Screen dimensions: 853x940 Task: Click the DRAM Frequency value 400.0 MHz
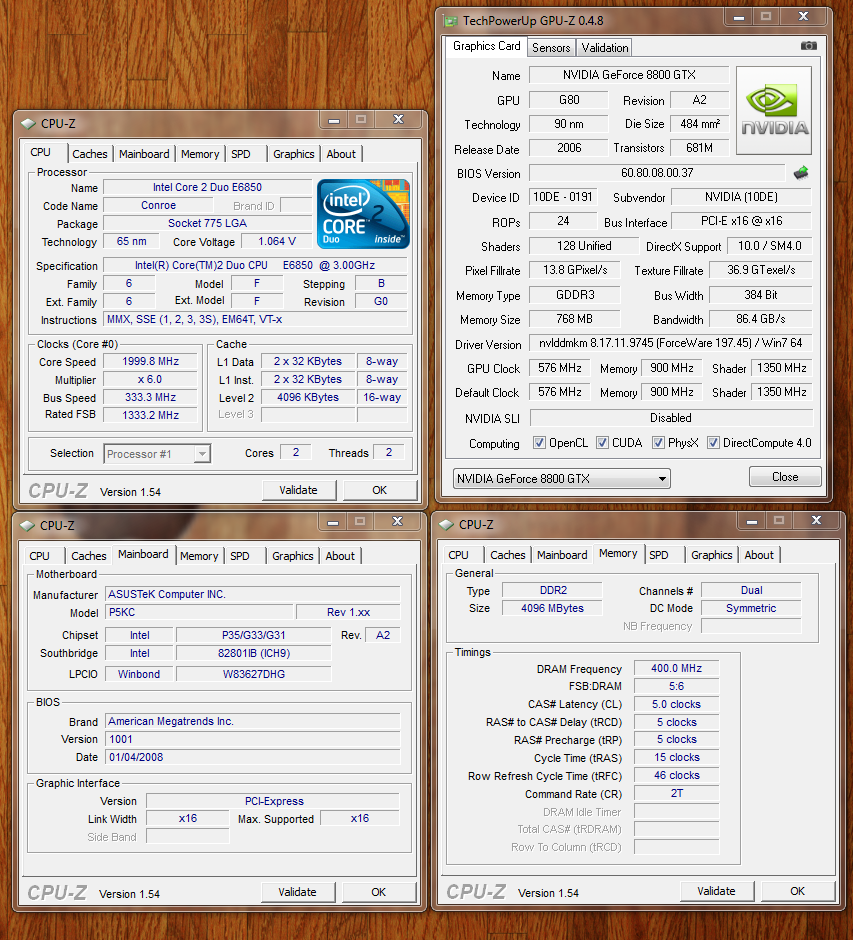[676, 668]
